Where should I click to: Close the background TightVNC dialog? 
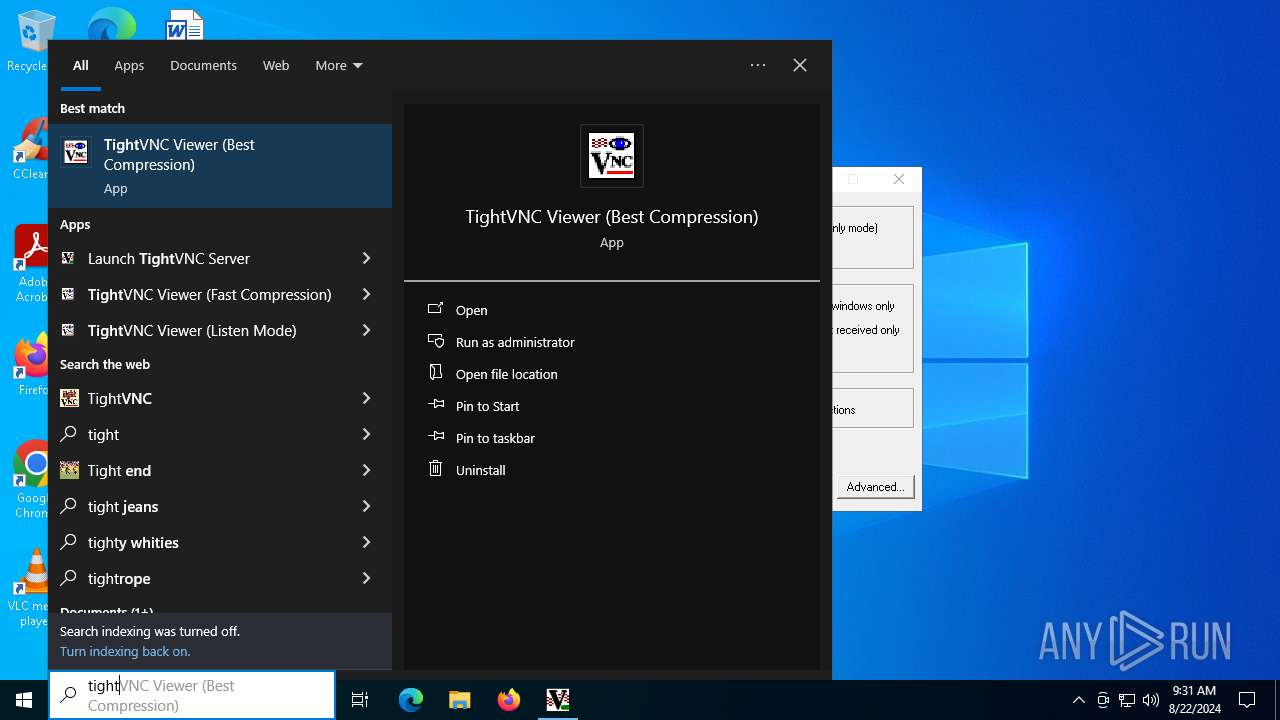point(899,179)
